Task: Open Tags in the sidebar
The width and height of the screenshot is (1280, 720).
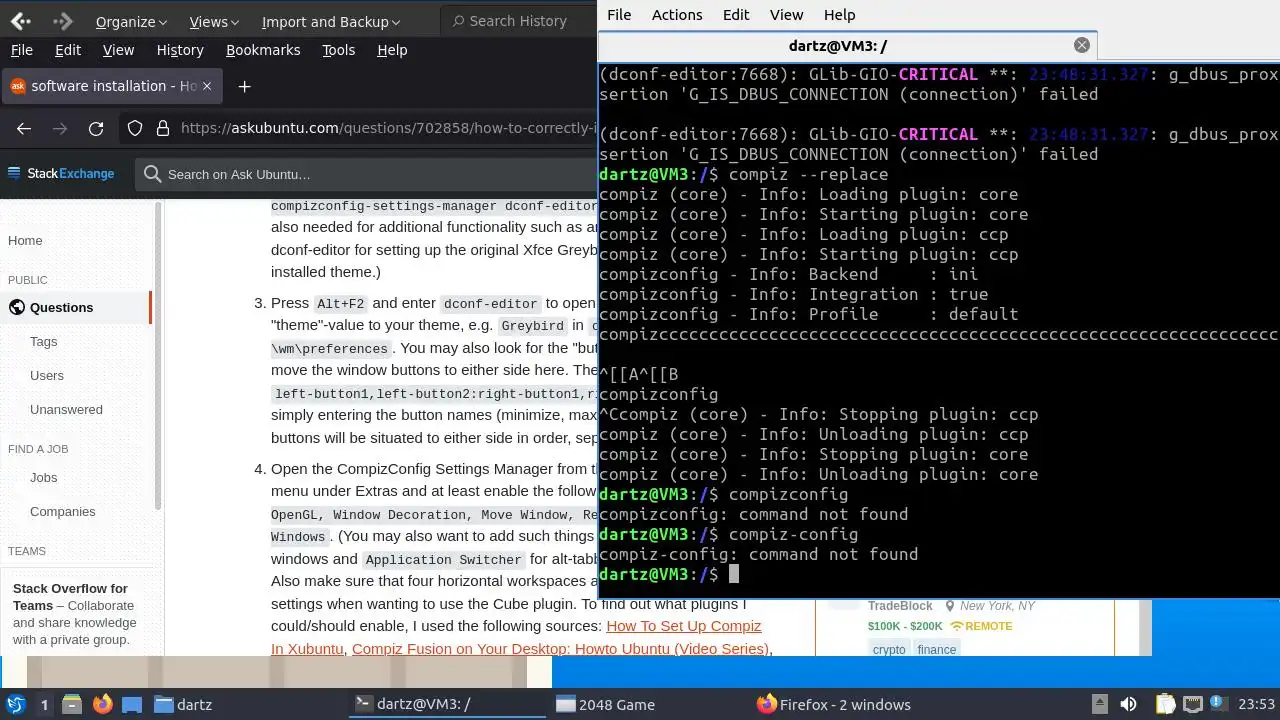Action: (x=43, y=341)
